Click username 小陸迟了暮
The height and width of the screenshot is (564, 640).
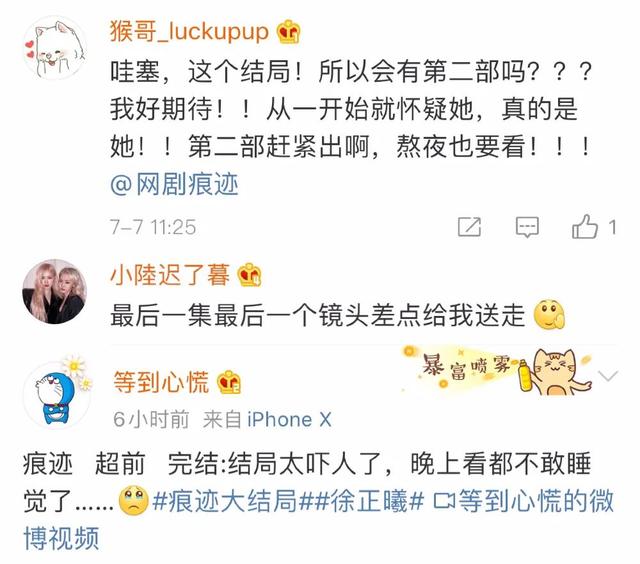click(x=170, y=274)
